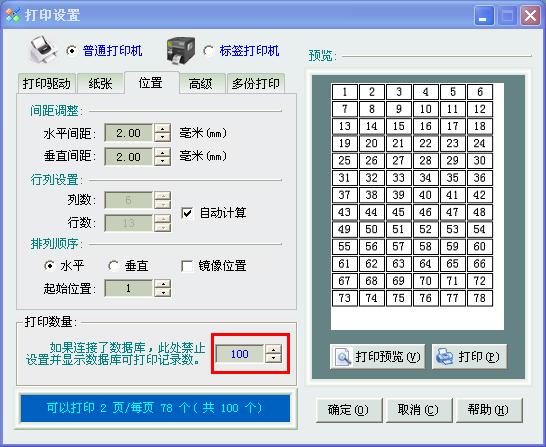The height and width of the screenshot is (447, 546).
Task: Decrease print quantity with down spinner
Action: point(273,358)
